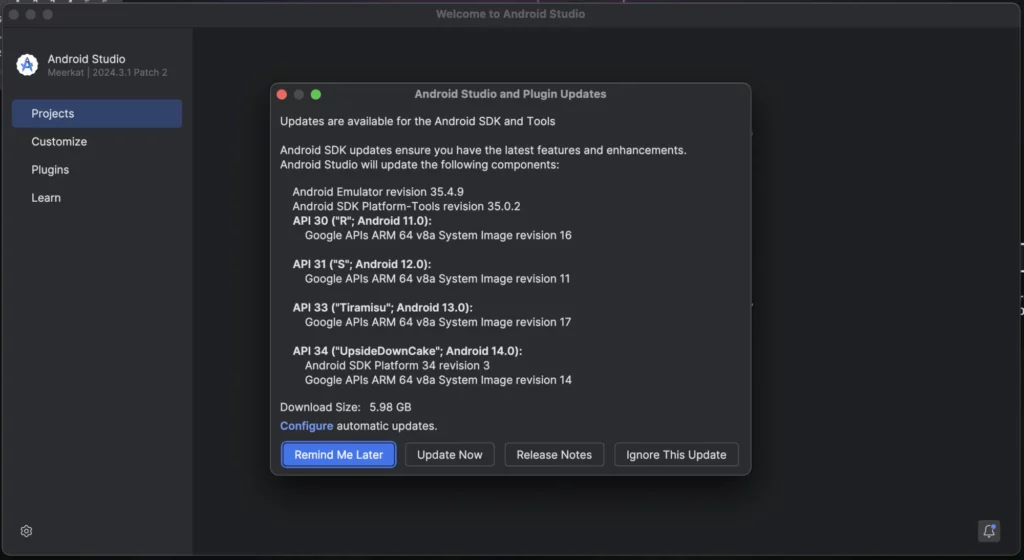Select the Projects tab in sidebar
Screen dimensions: 1024x560
(97, 114)
